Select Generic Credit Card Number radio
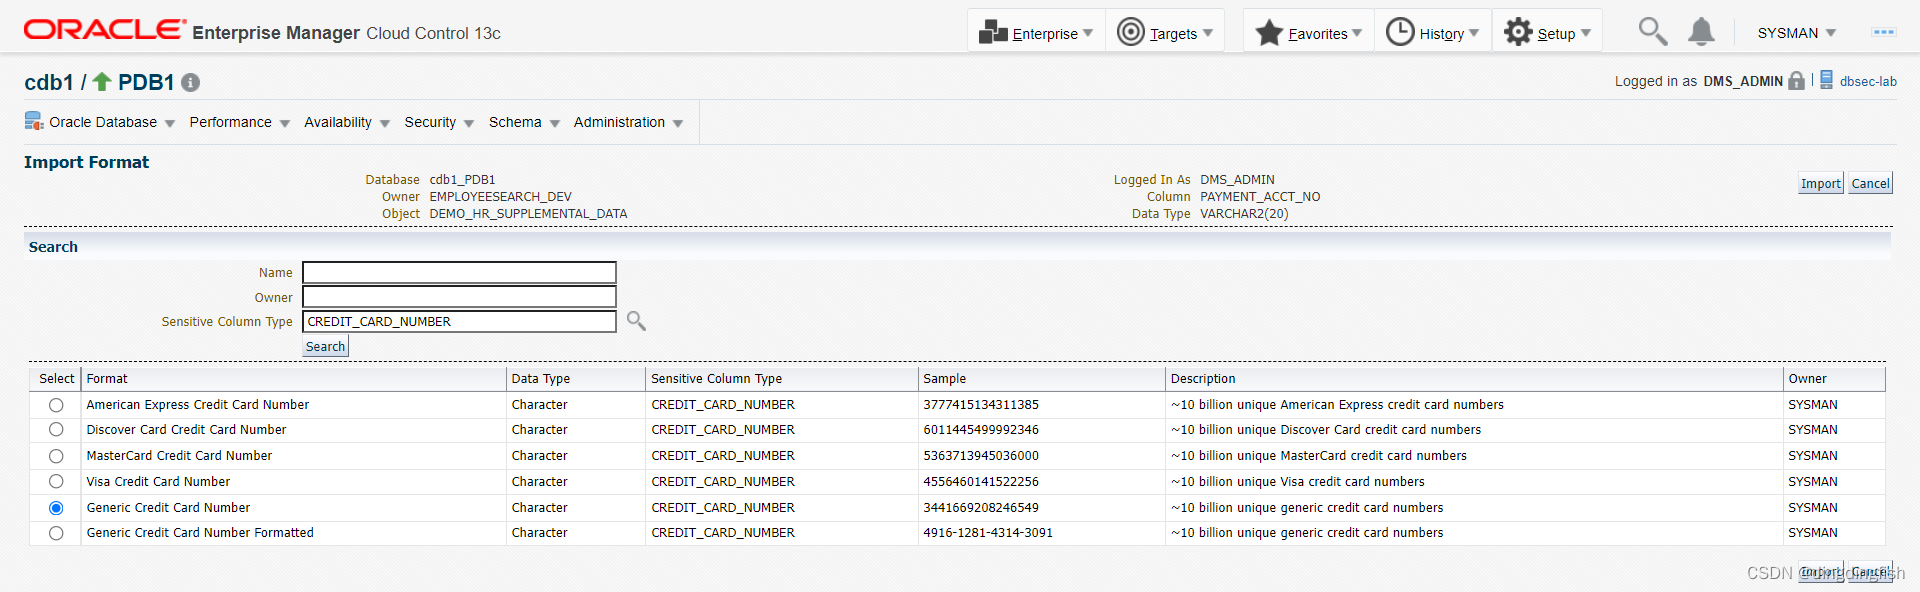This screenshot has width=1920, height=592. pos(56,508)
